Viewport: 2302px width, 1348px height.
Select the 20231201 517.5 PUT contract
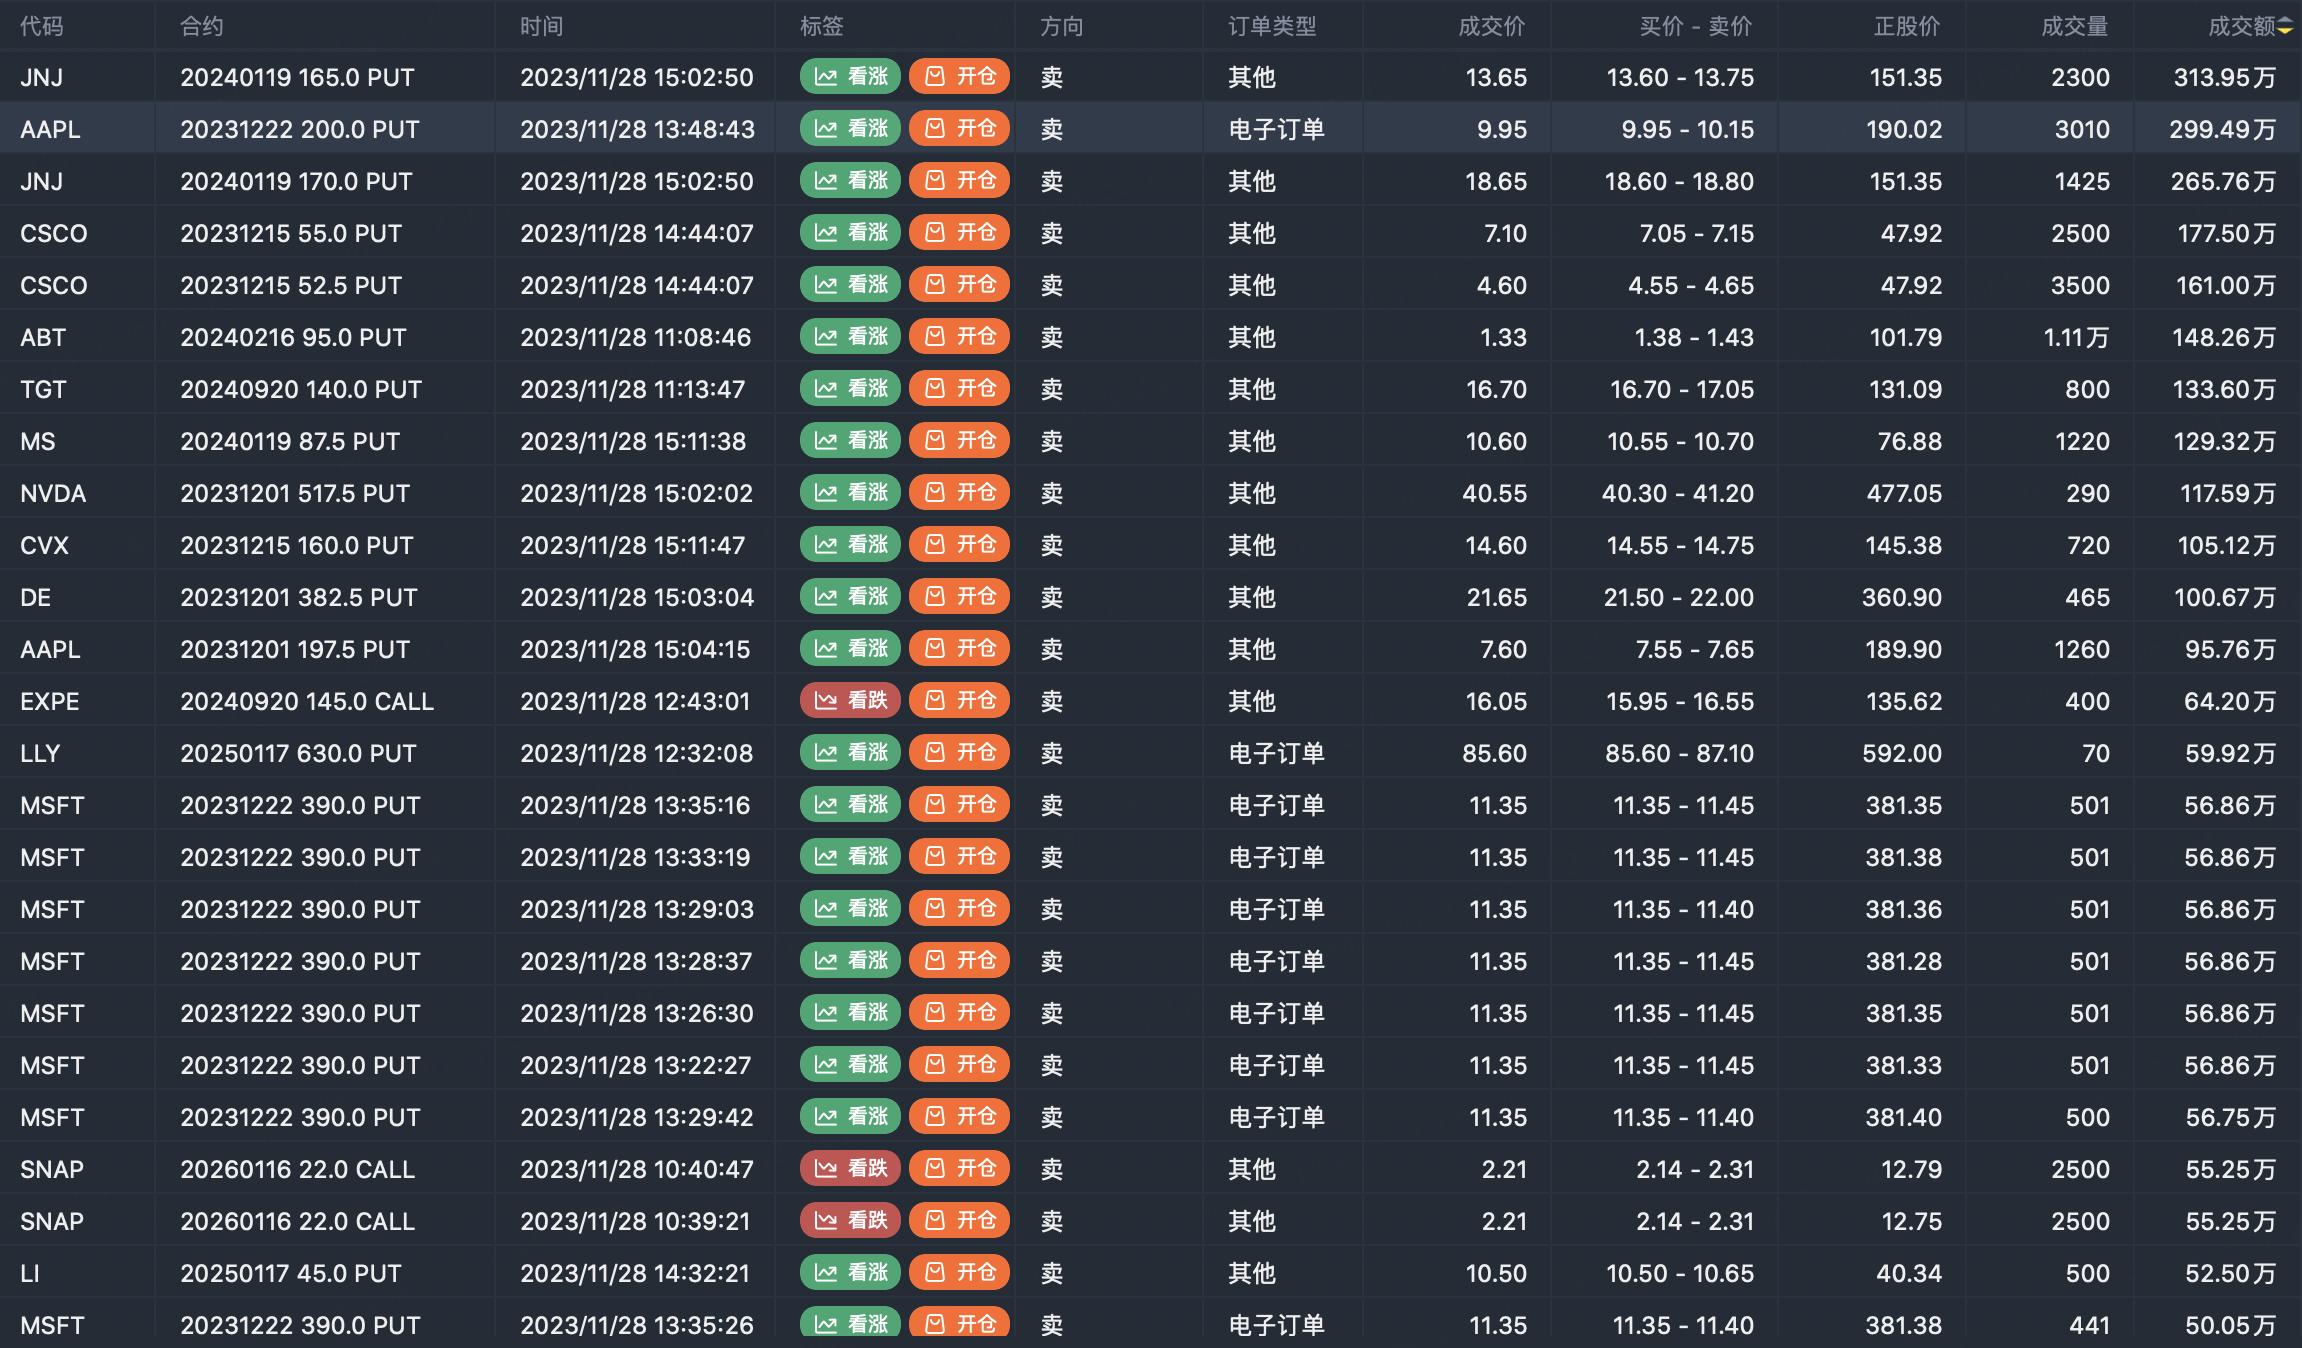click(x=295, y=493)
